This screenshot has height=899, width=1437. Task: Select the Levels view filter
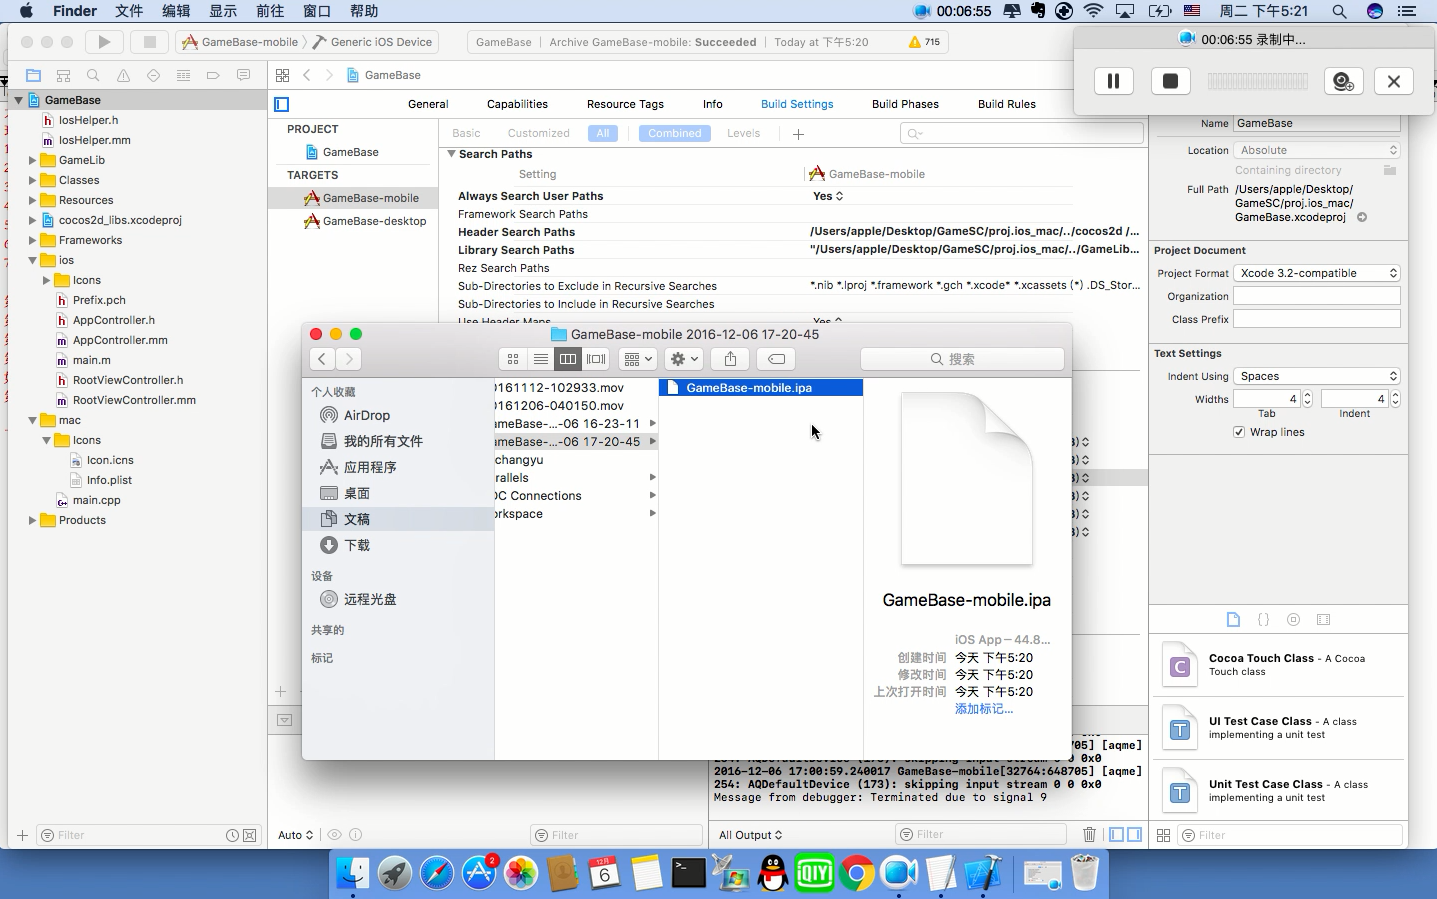pyautogui.click(x=743, y=133)
